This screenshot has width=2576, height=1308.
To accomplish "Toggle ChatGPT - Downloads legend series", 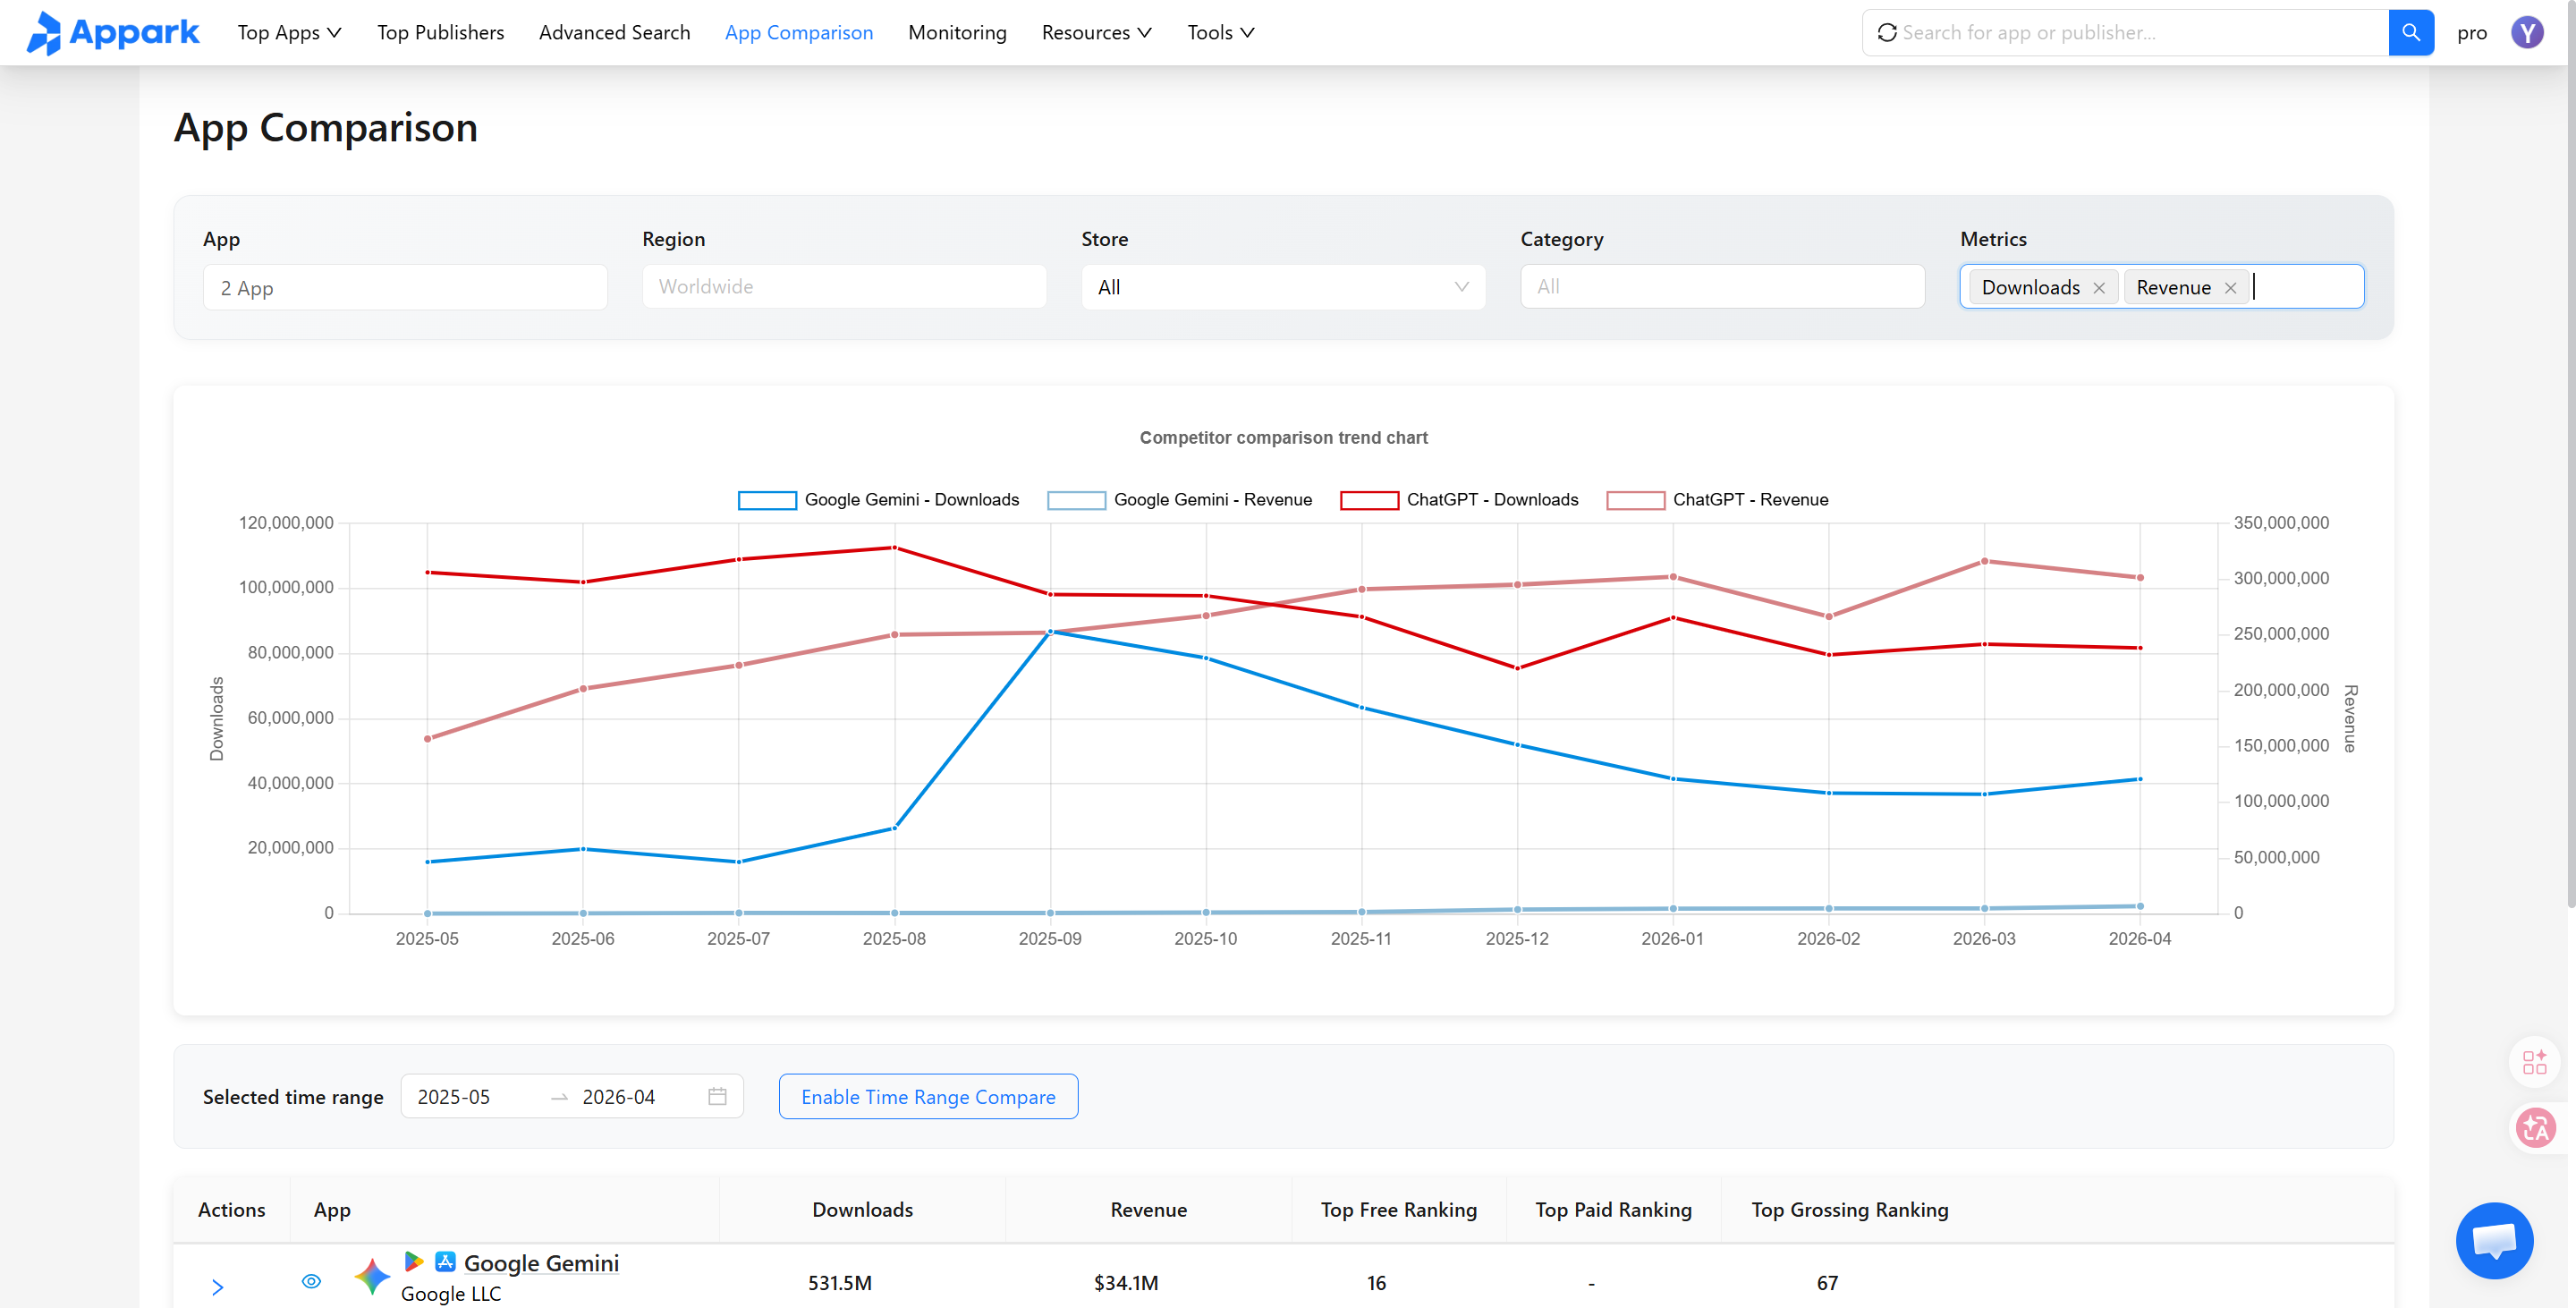I will (x=1459, y=500).
